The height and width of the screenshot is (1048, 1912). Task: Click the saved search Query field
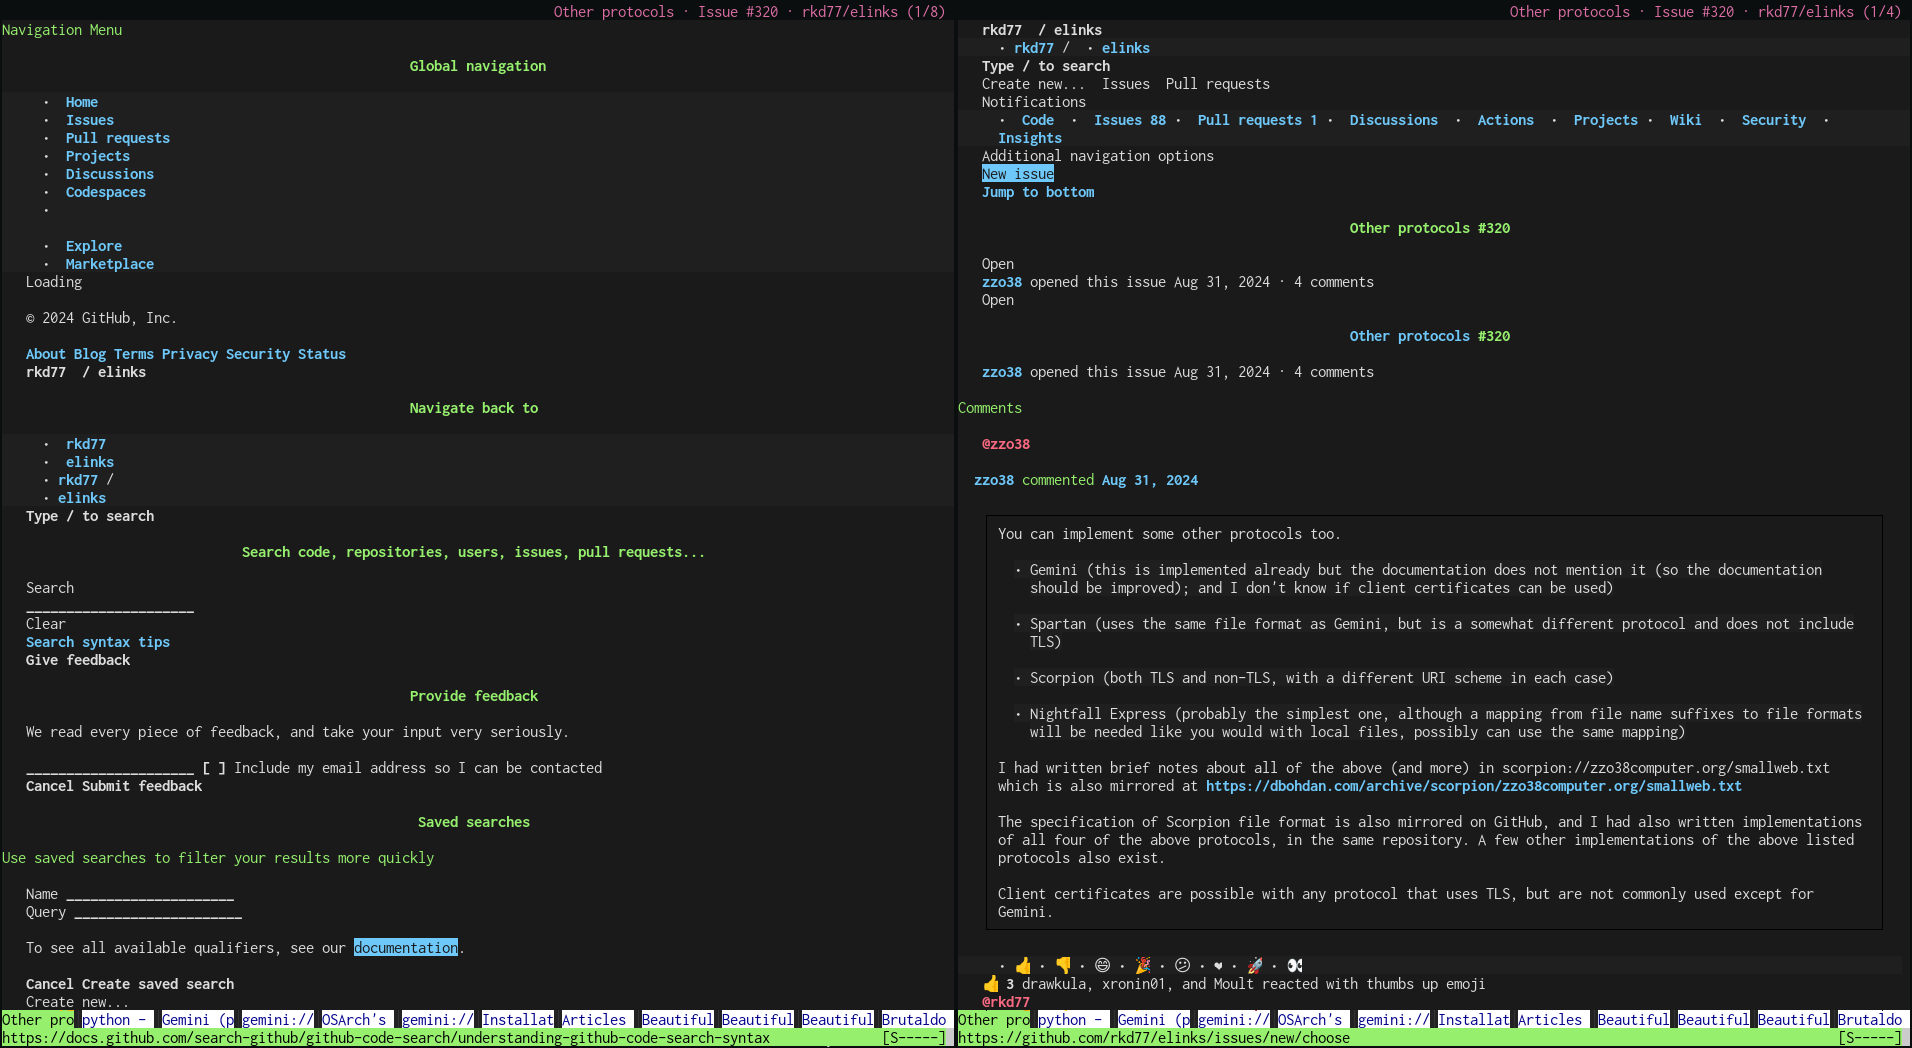click(x=158, y=913)
